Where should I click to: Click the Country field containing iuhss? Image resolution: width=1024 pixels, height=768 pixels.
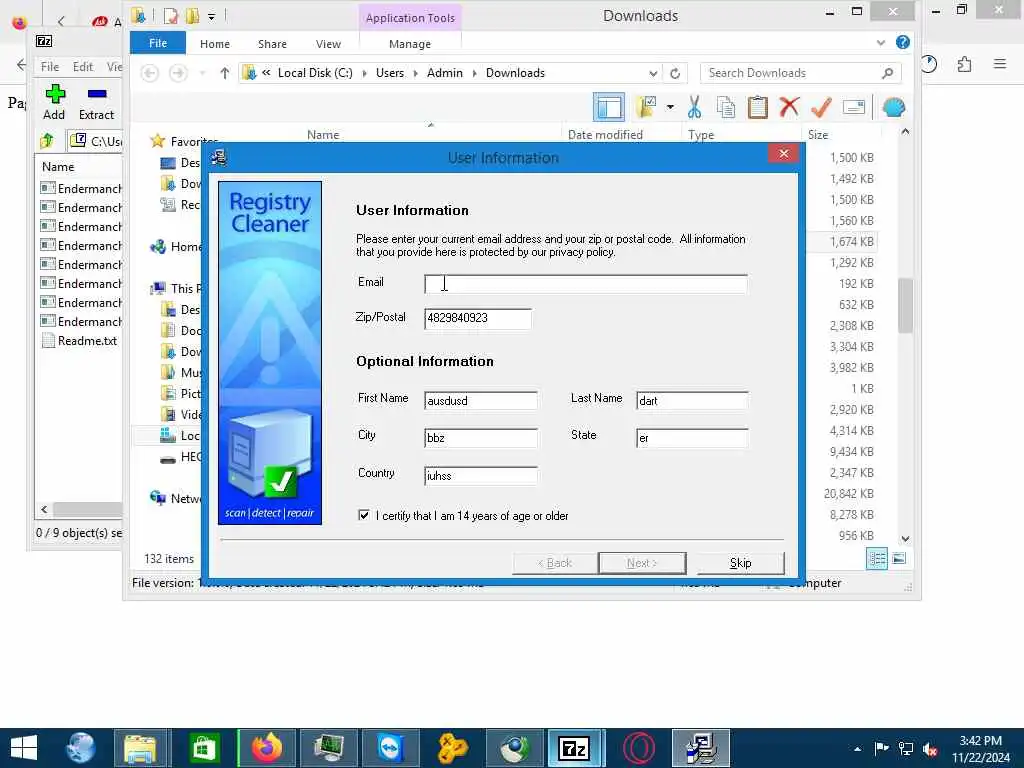pos(481,475)
